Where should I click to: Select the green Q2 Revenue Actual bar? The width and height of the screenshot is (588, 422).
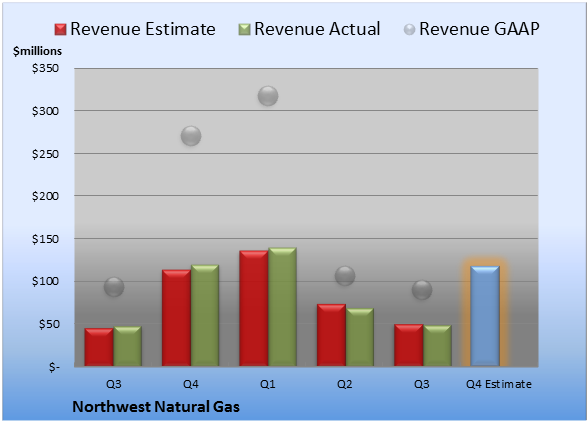pyautogui.click(x=360, y=337)
